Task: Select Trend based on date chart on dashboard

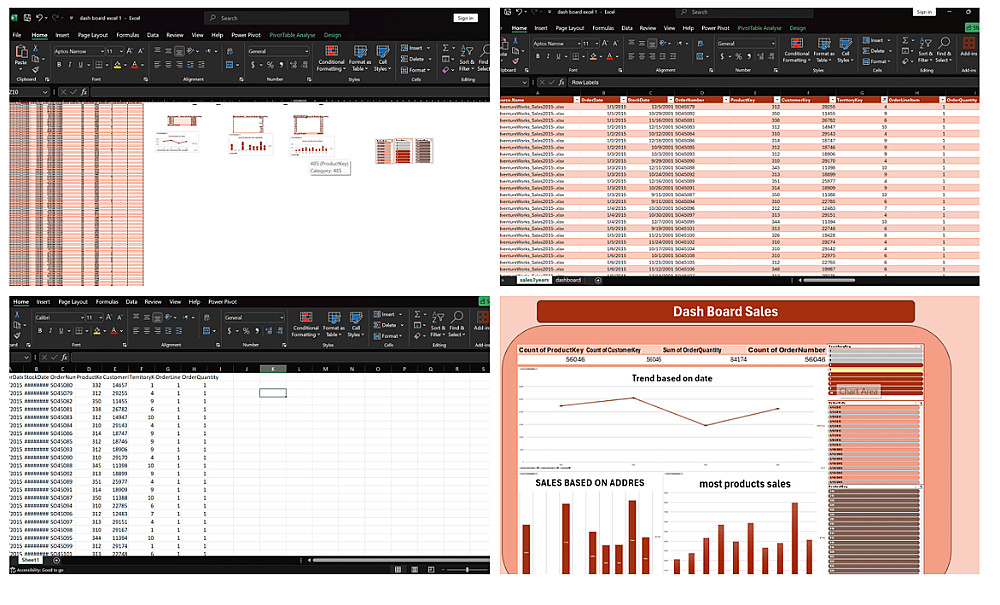Action: 672,419
